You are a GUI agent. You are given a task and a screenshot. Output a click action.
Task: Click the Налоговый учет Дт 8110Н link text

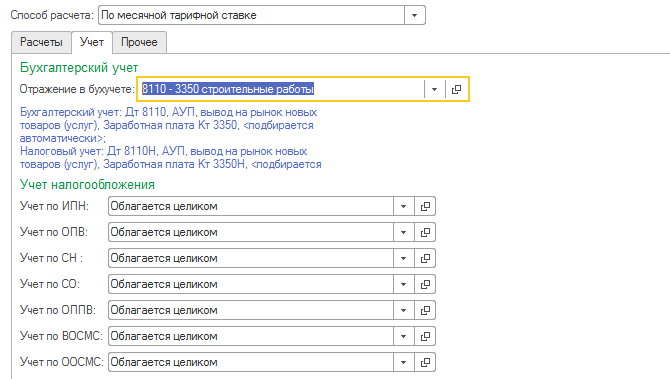coord(170,158)
